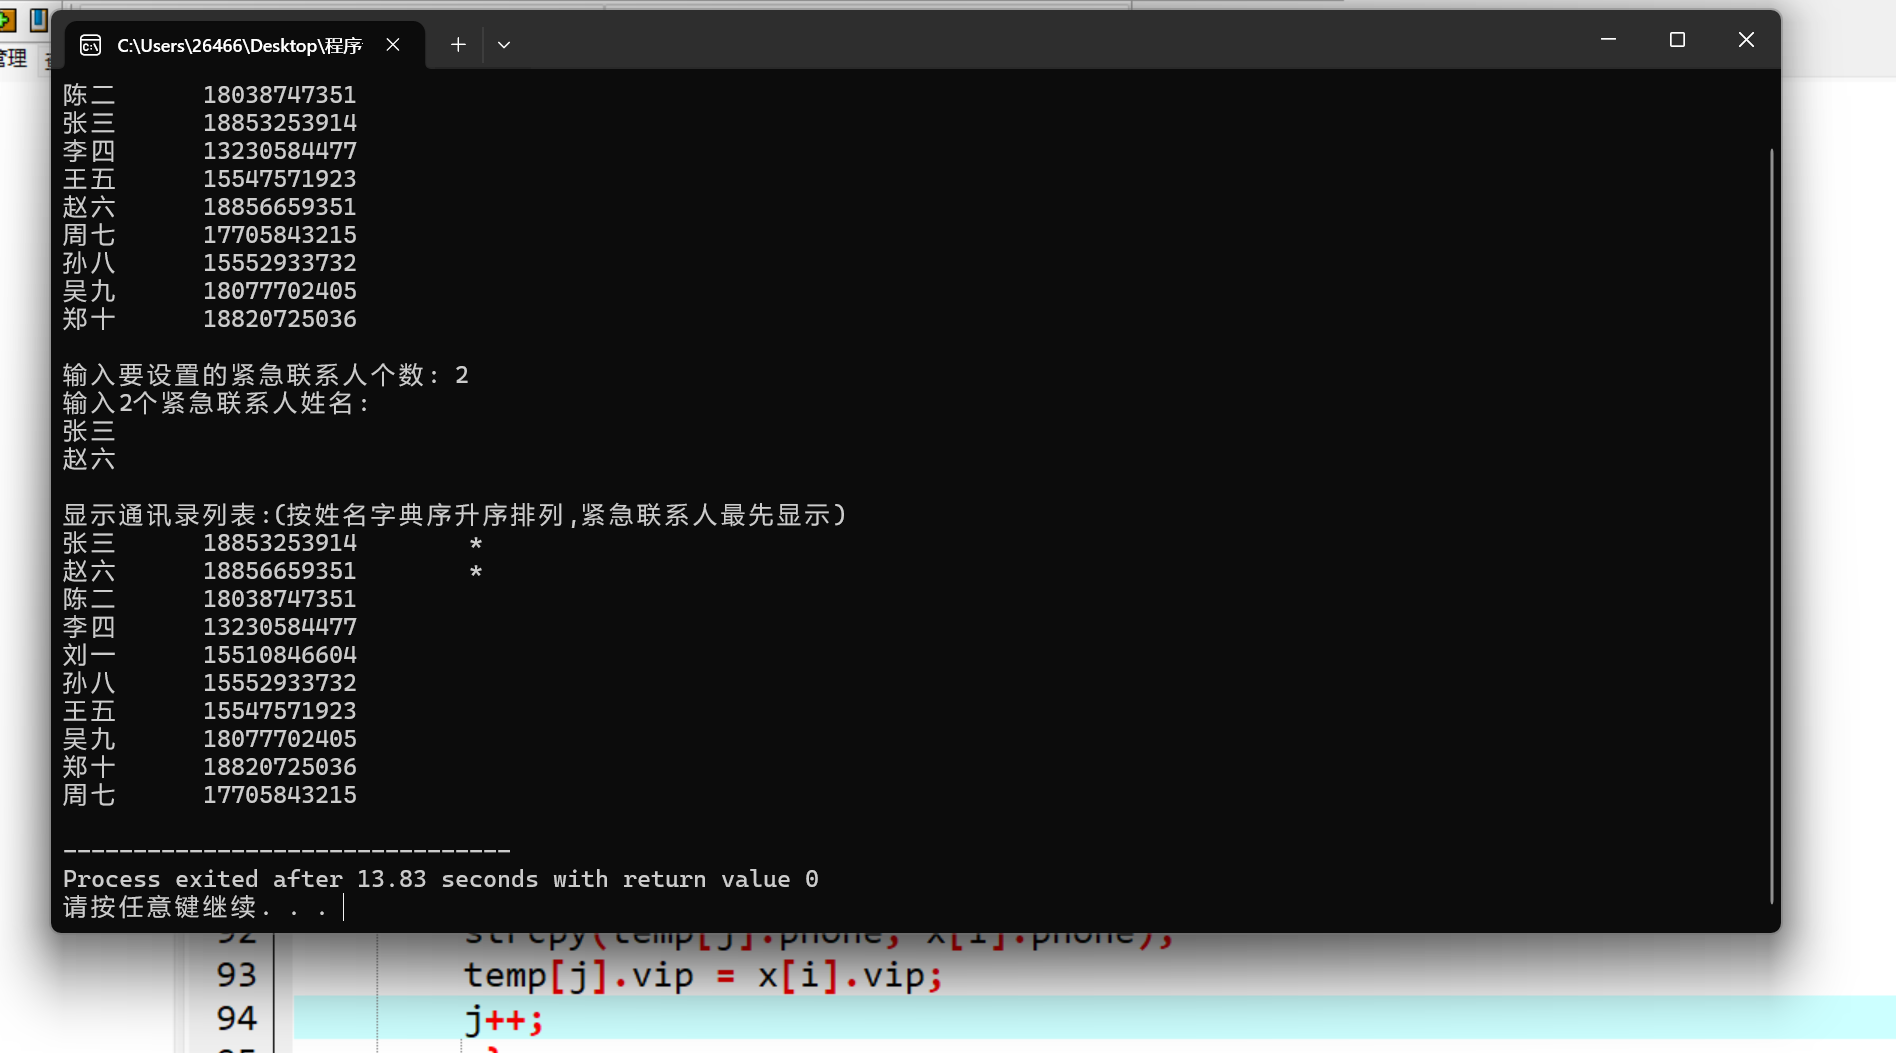The width and height of the screenshot is (1896, 1053).
Task: Click 'Process exited after 13.83 seconds' line
Action: [441, 879]
